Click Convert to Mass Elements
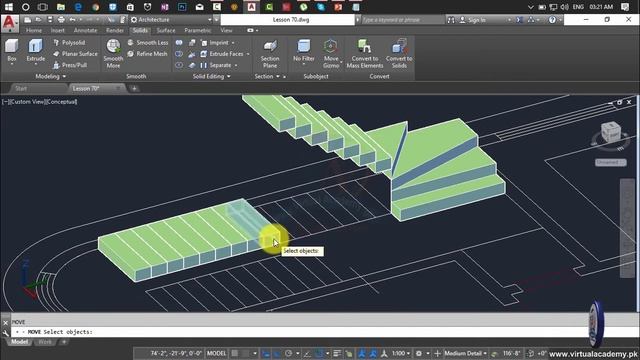This screenshot has height=360, width=640. [x=365, y=53]
